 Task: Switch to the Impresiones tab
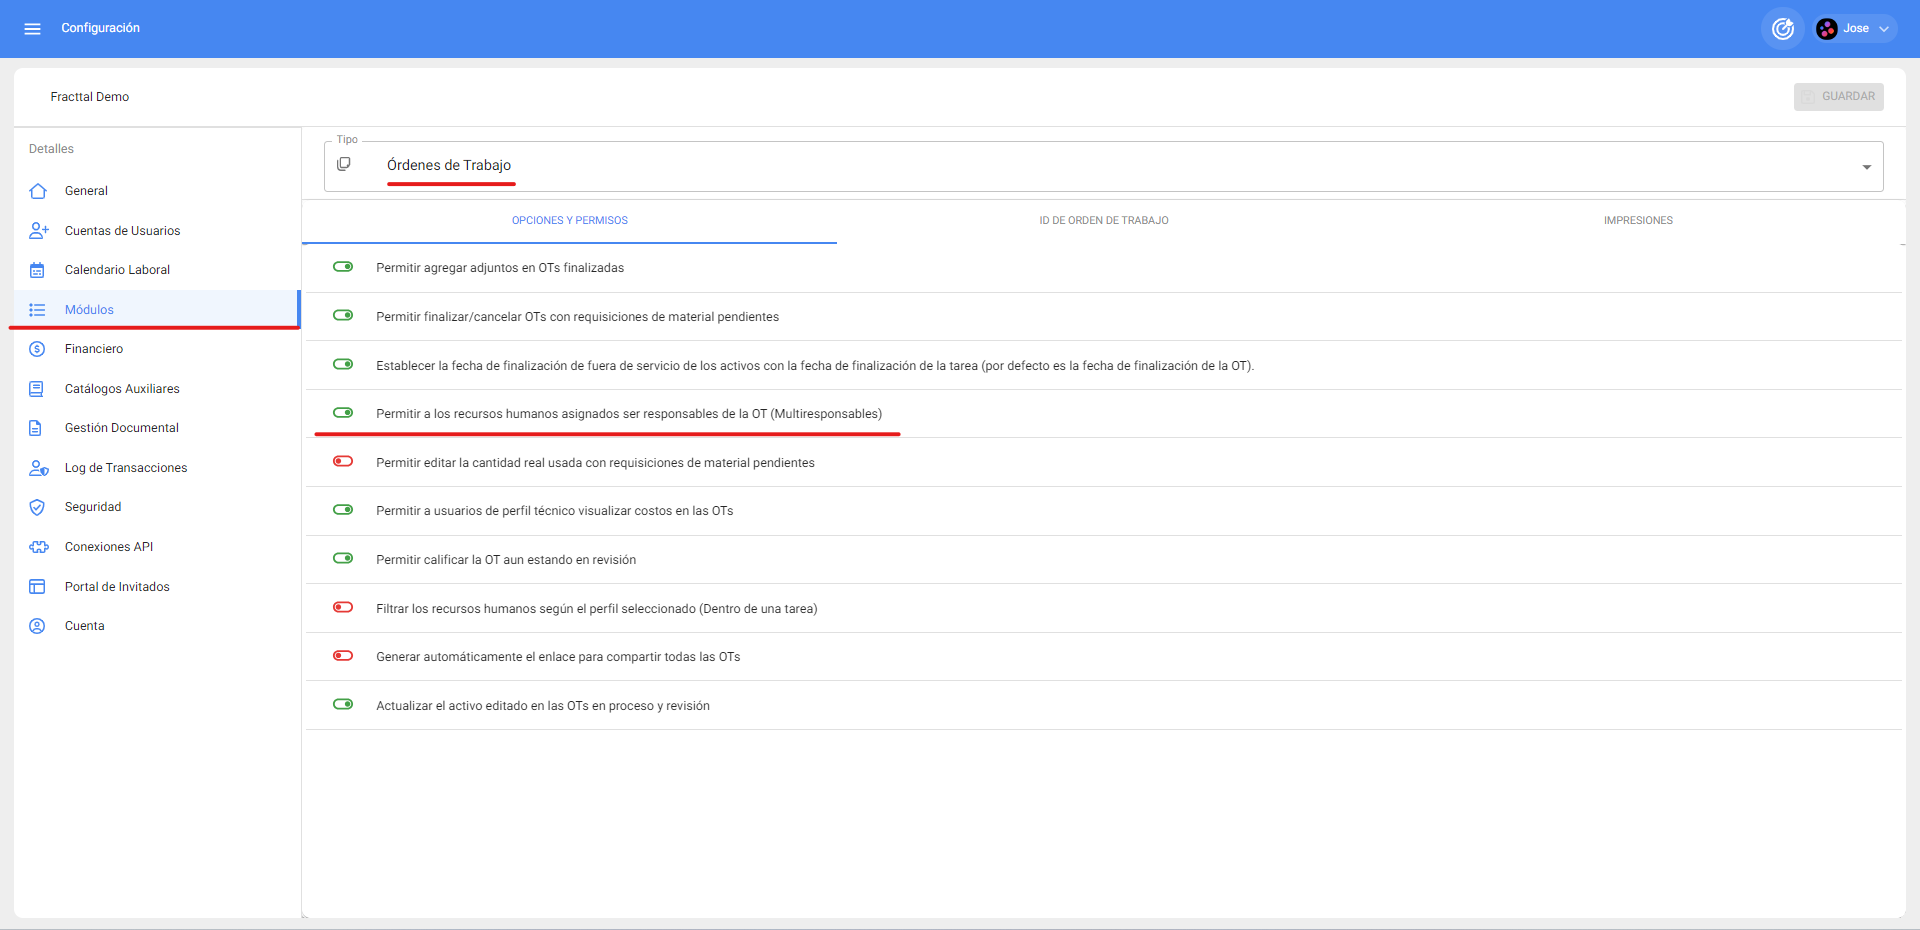pyautogui.click(x=1637, y=221)
